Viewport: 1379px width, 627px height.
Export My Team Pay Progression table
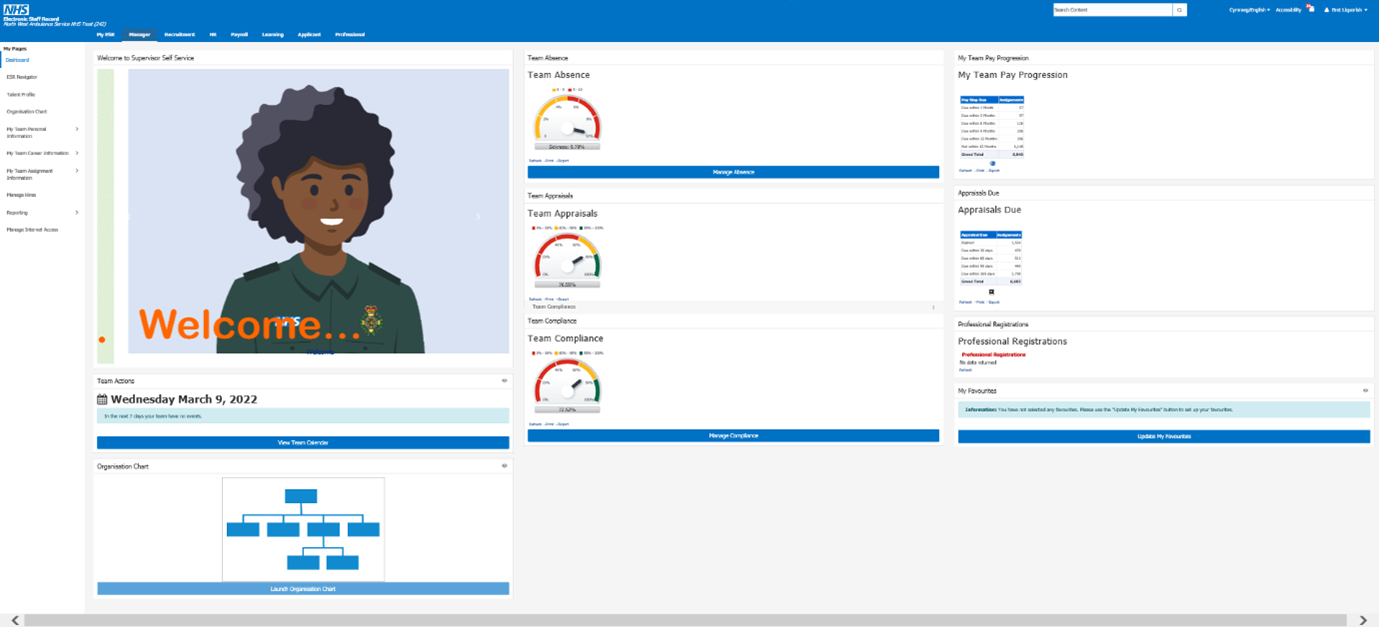coord(994,171)
